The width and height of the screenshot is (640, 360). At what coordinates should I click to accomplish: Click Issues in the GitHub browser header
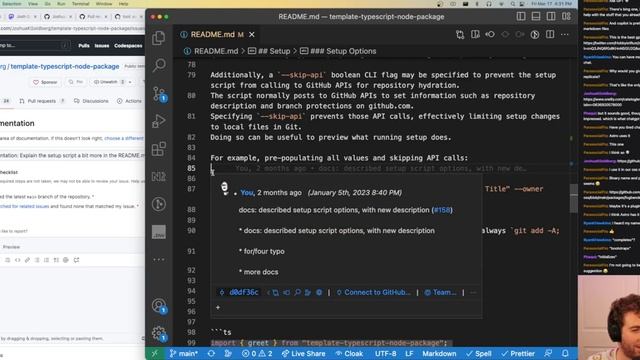102,46
